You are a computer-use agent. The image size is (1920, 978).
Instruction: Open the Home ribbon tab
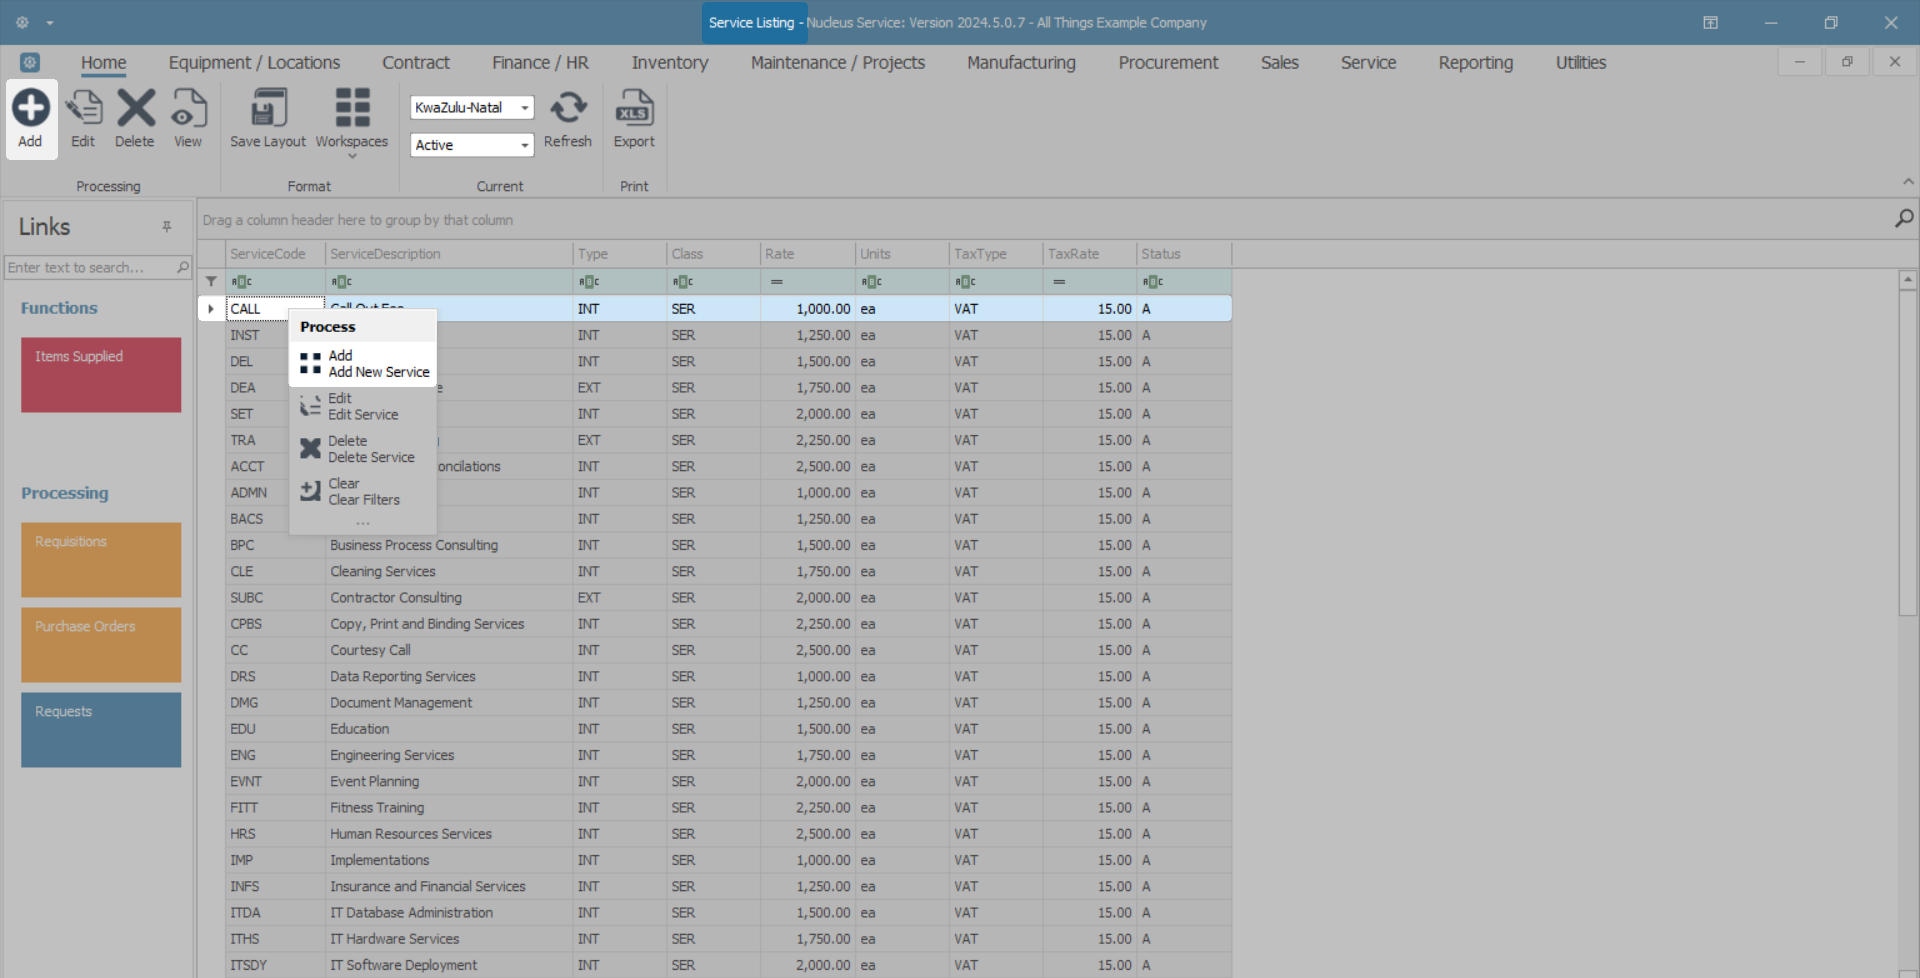click(x=104, y=62)
